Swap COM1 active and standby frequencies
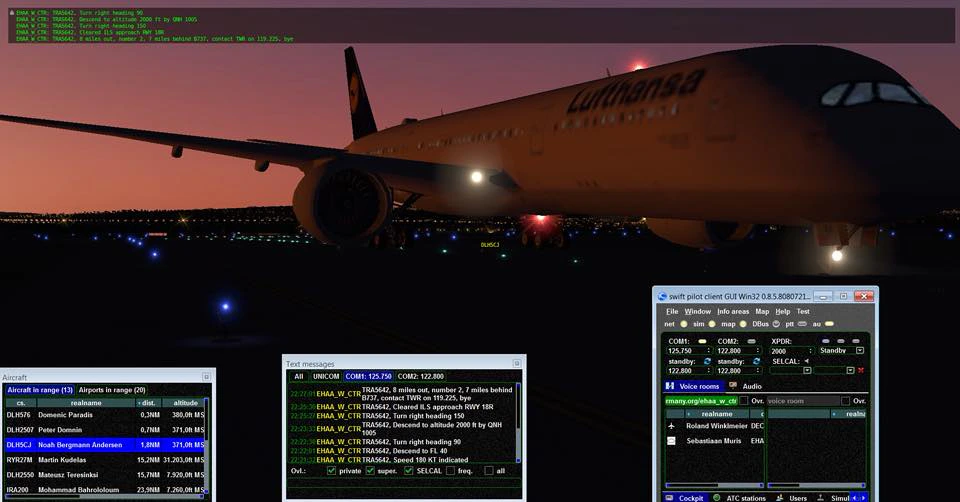Viewport: 960px width, 502px height. [x=707, y=361]
